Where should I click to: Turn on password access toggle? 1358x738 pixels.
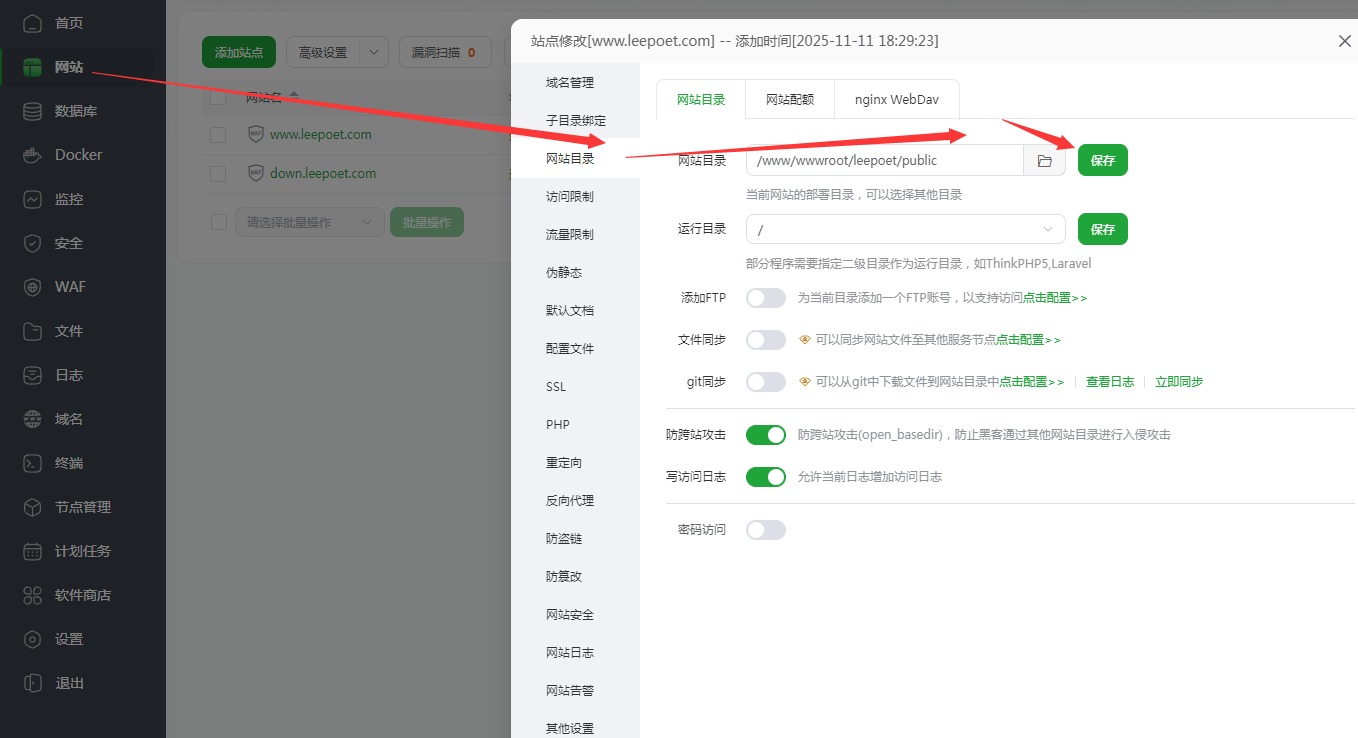tap(765, 530)
